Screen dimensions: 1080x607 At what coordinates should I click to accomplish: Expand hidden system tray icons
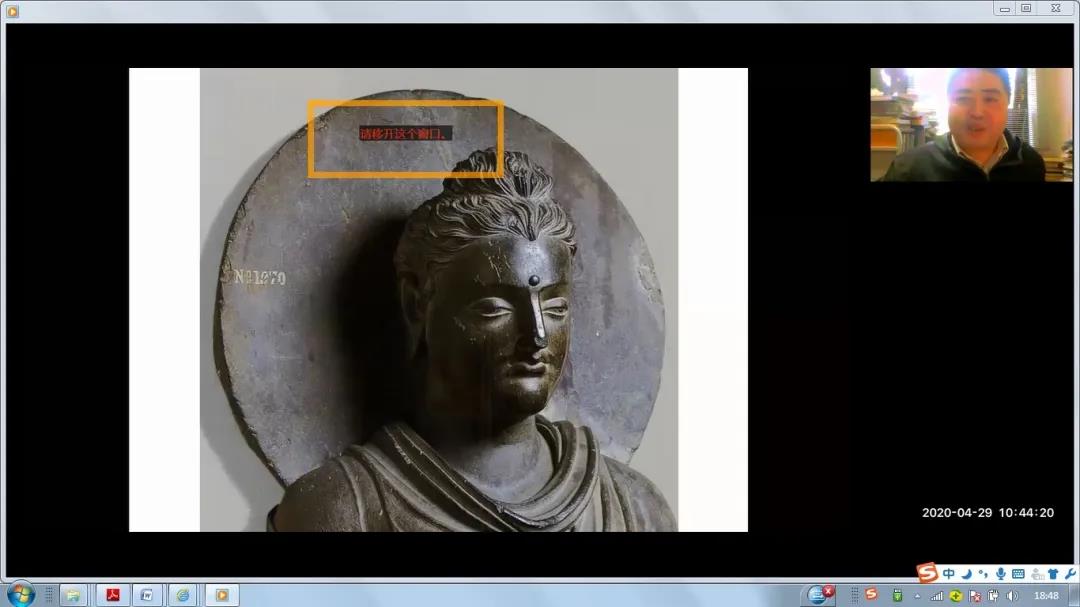[x=917, y=596]
